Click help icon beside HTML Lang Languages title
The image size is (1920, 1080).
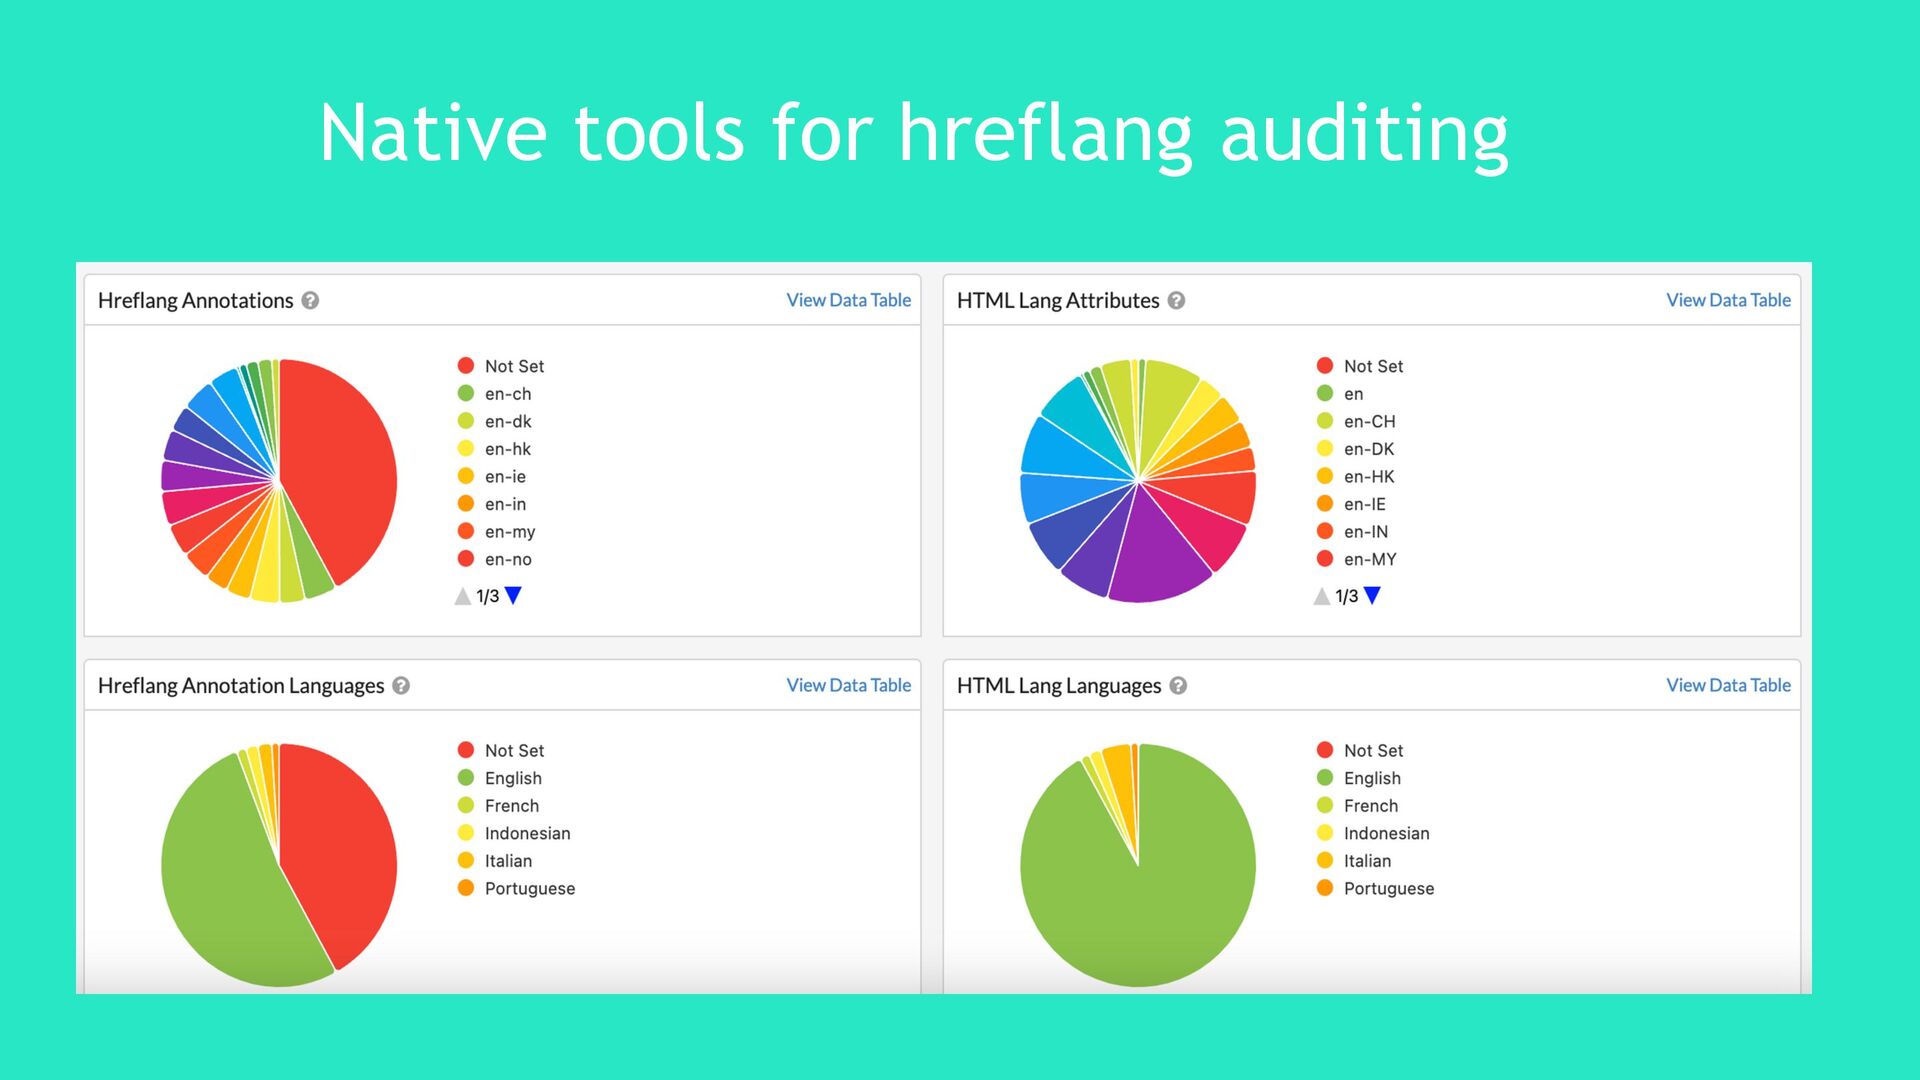pos(1178,685)
